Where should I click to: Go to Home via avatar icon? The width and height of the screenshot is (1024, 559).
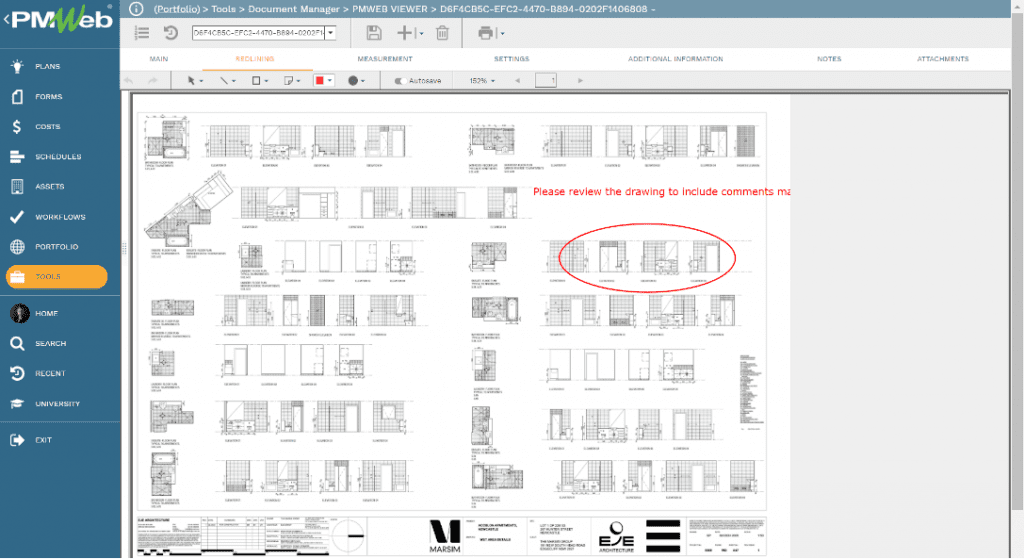[x=20, y=313]
